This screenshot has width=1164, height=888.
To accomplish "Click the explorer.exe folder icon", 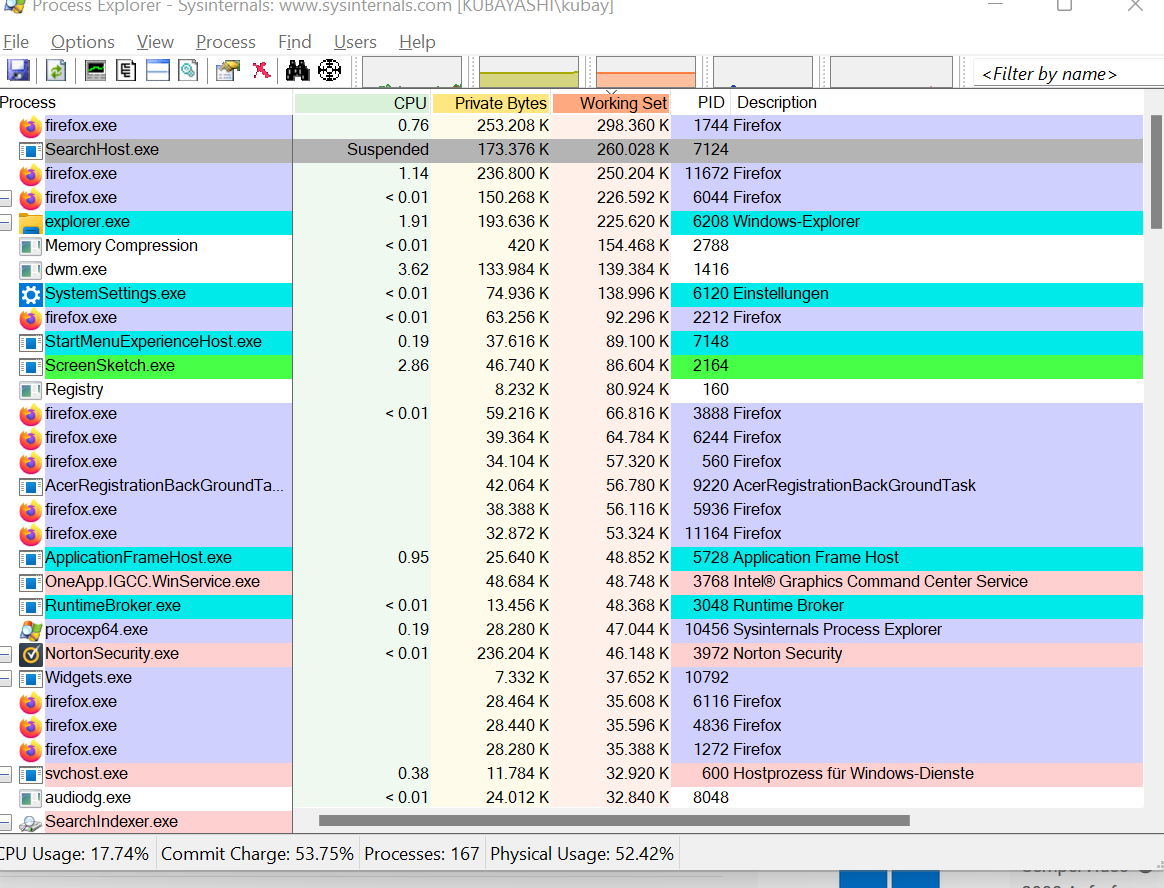I will [x=30, y=223].
